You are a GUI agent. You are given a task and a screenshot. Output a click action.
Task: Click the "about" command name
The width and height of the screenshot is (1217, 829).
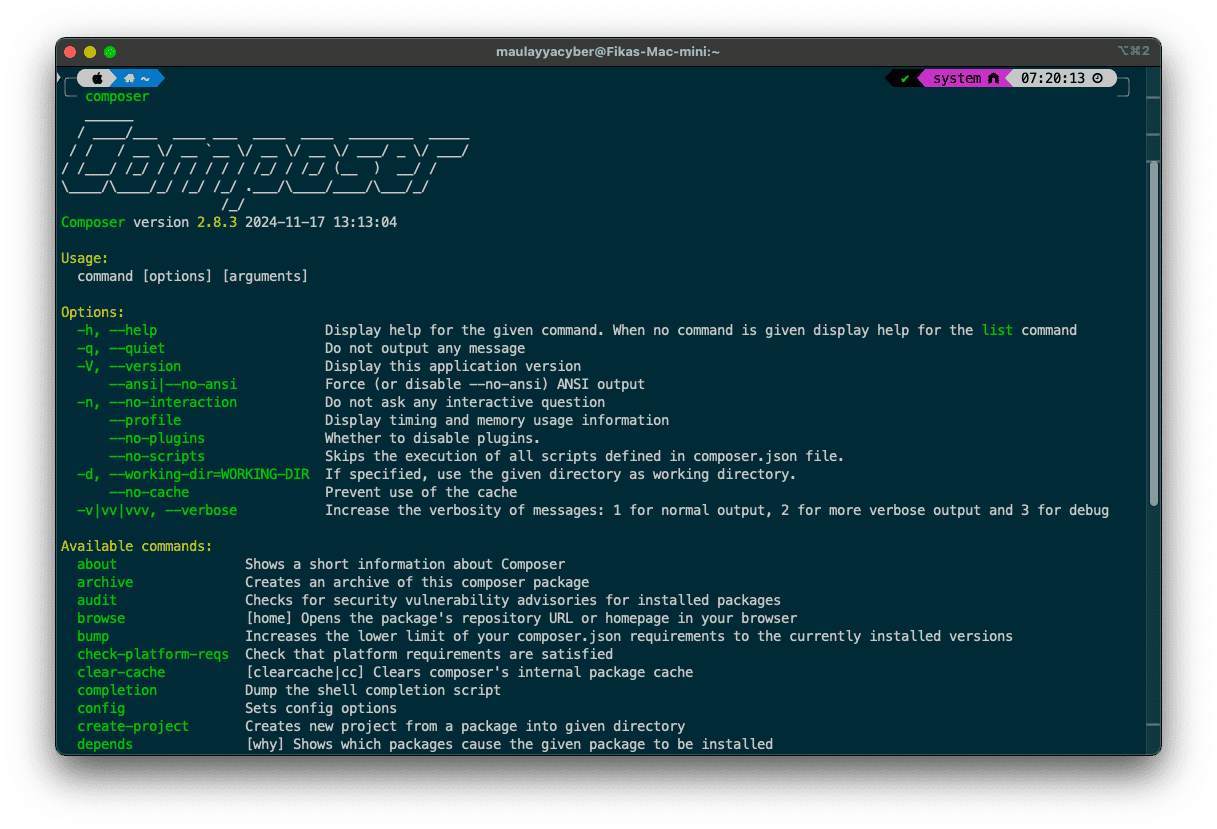[97, 564]
